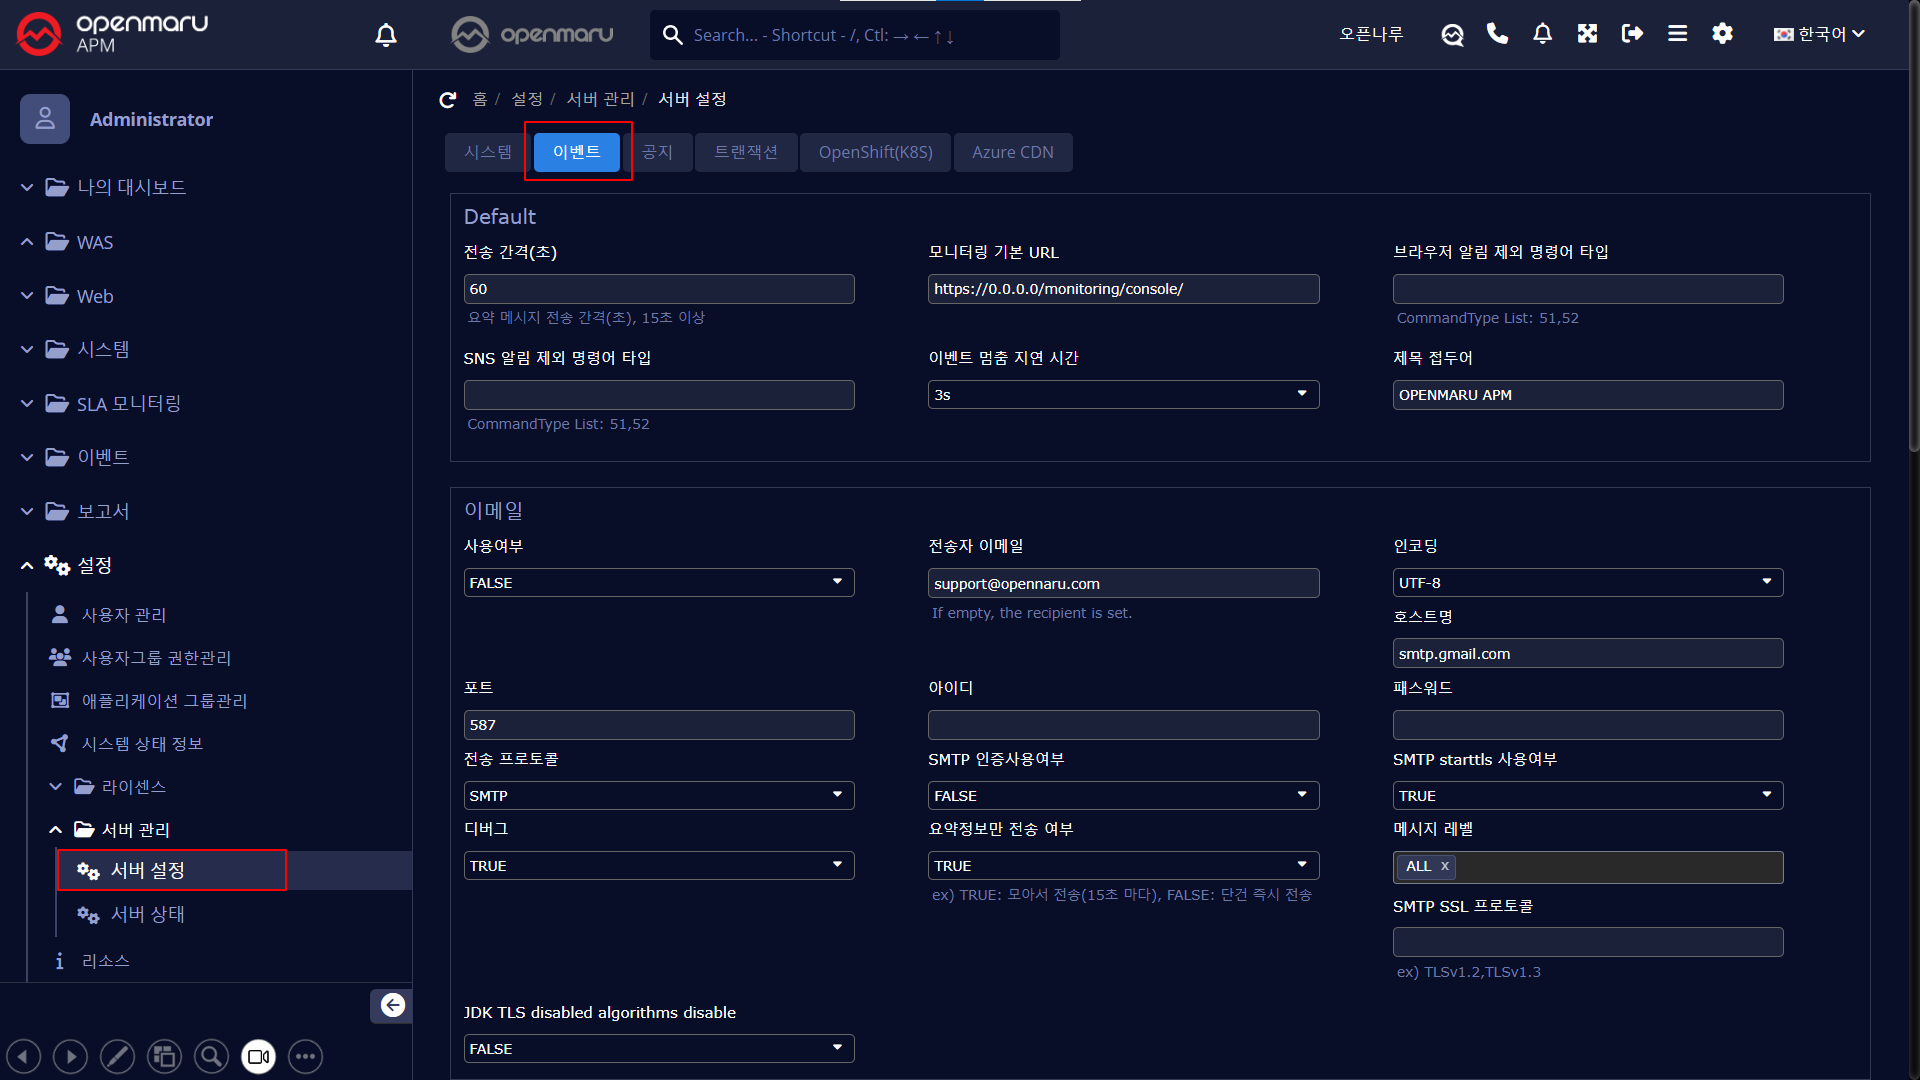
Task: Expand the WAS folder in sidebar
Action: click(94, 243)
